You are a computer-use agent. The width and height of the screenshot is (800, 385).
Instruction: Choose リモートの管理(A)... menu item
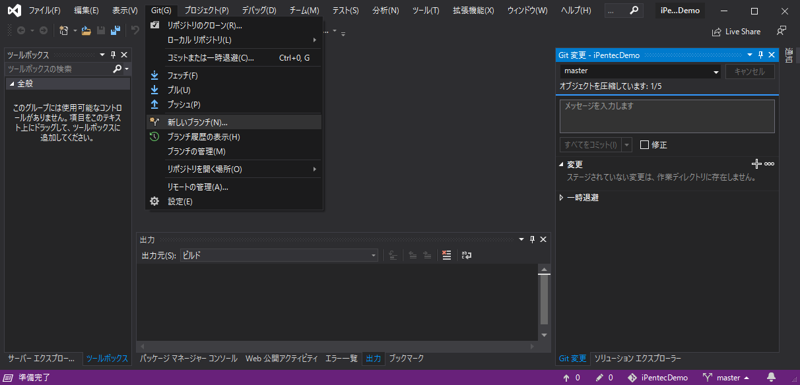click(x=234, y=187)
